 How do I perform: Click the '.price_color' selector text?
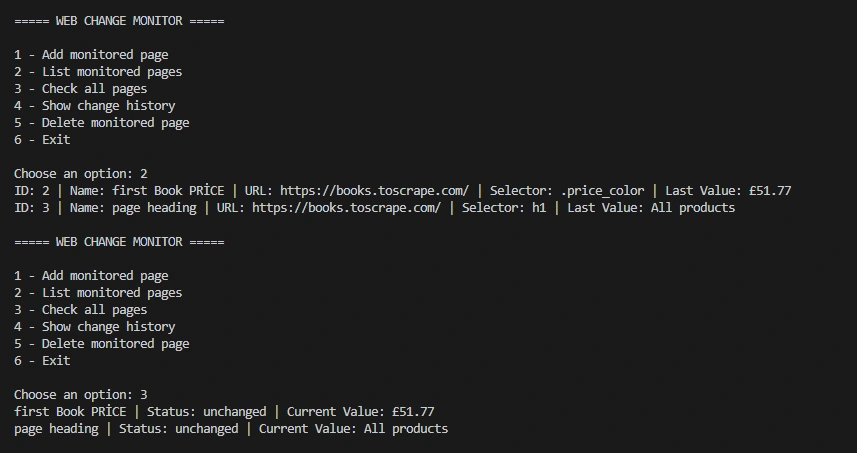tap(602, 191)
